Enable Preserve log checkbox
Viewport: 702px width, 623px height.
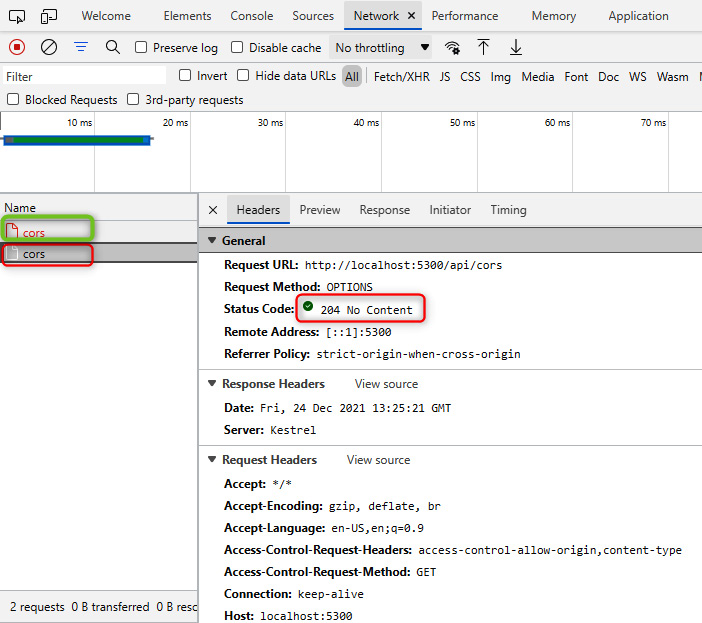[x=141, y=47]
